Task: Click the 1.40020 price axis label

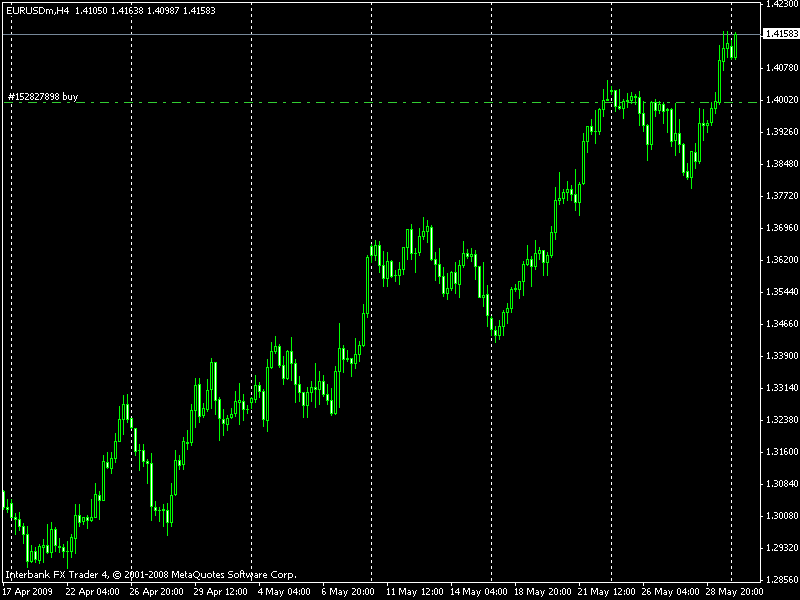Action: coord(778,100)
